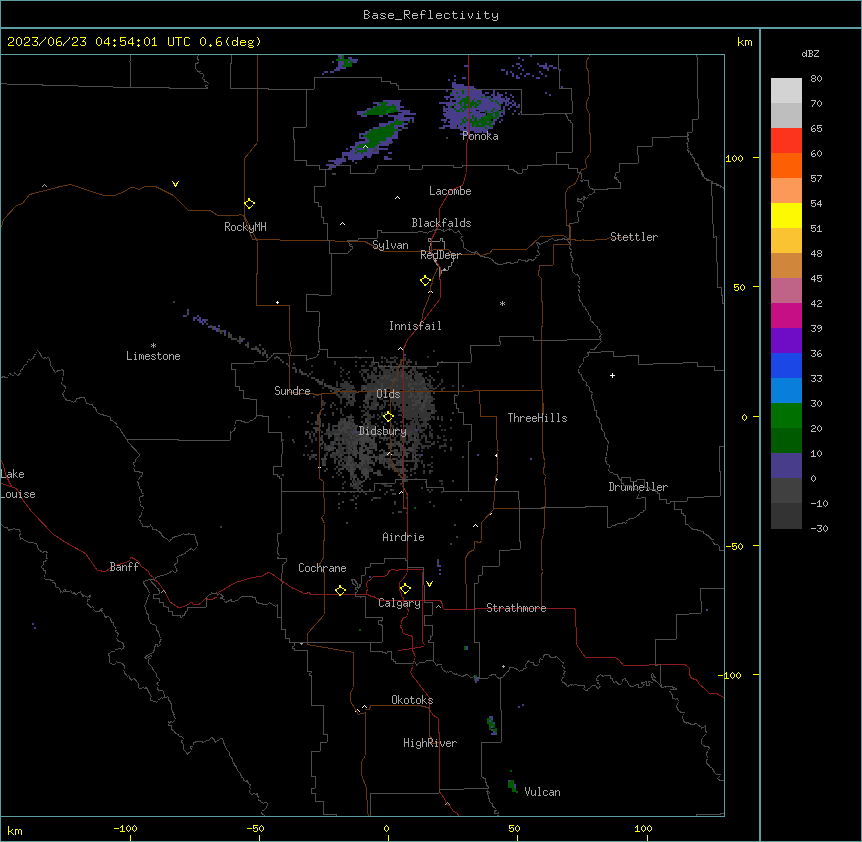The width and height of the screenshot is (862, 842).
Task: Click the yellow diamond marker above Calgary label
Action: tap(405, 589)
